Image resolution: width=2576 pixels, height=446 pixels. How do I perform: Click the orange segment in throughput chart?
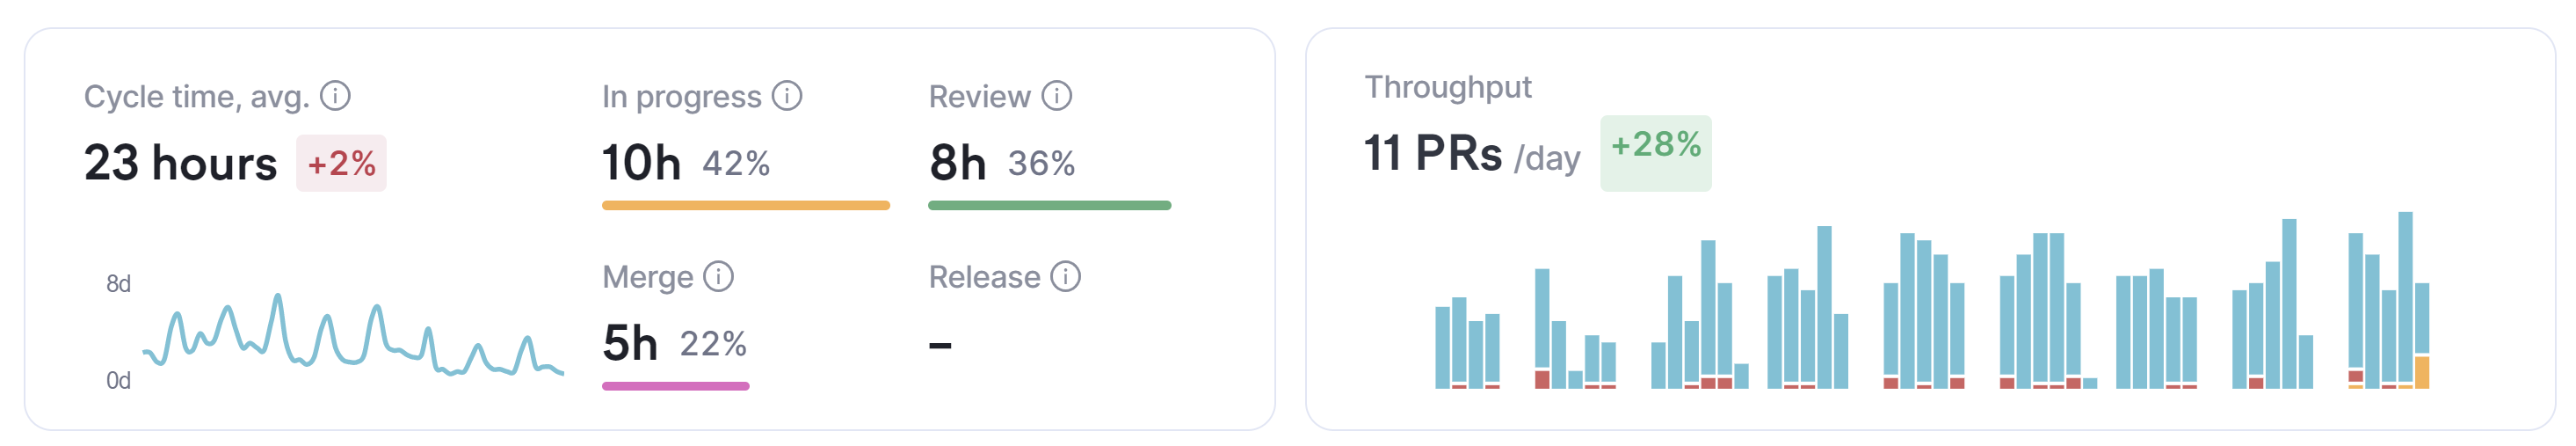pos(2421,371)
